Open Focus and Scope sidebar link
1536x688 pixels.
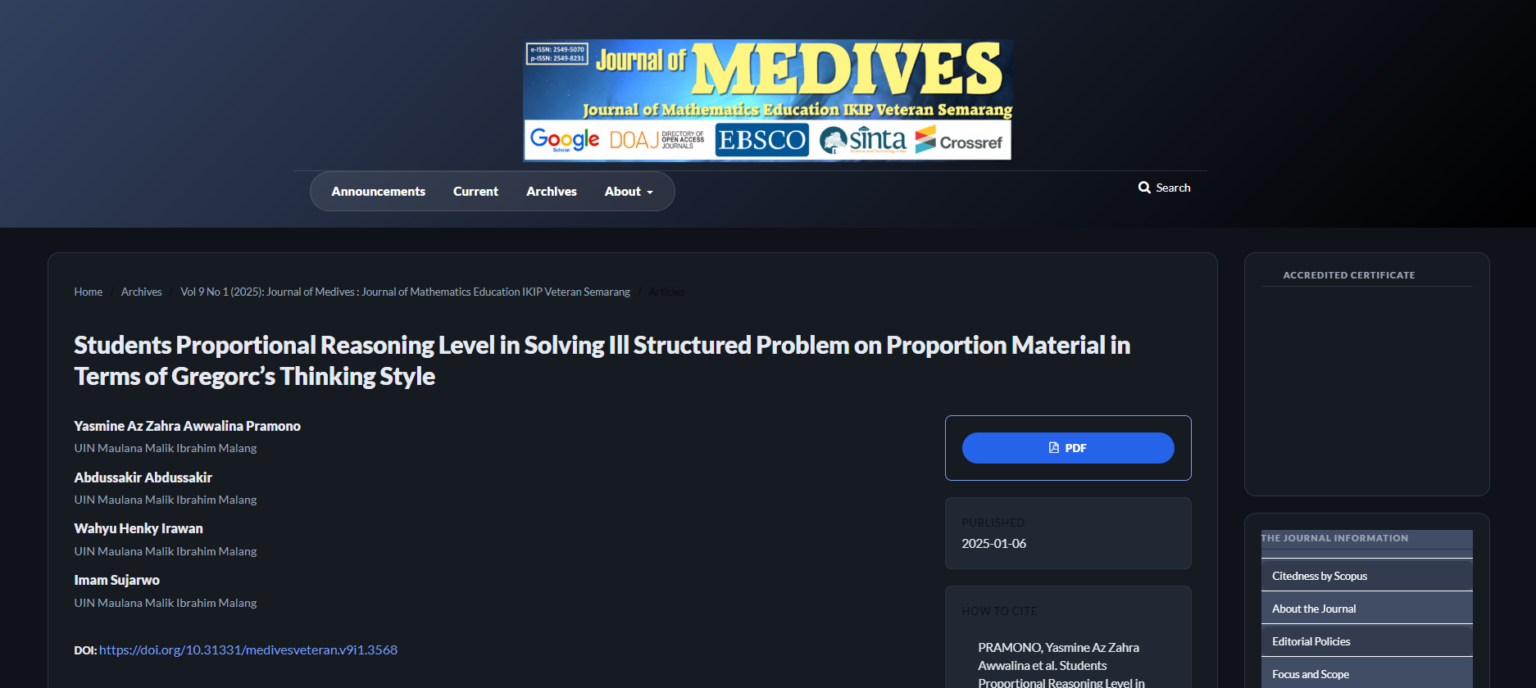[1367, 675]
